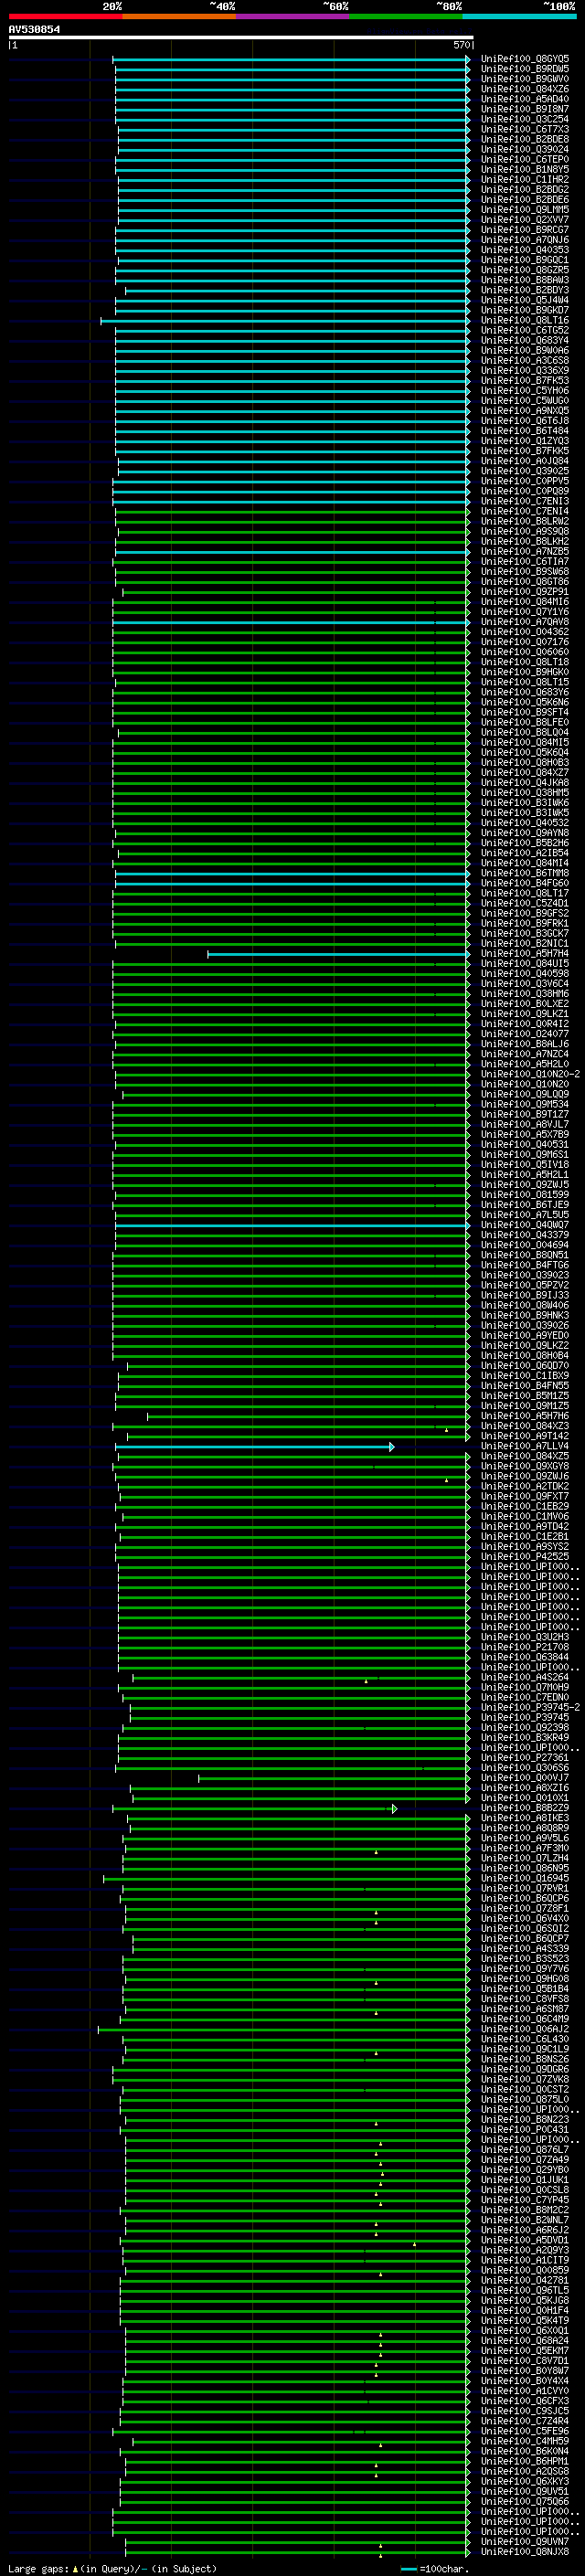Click the UniRef100_Q0H1F4 label

pos(524,2310)
